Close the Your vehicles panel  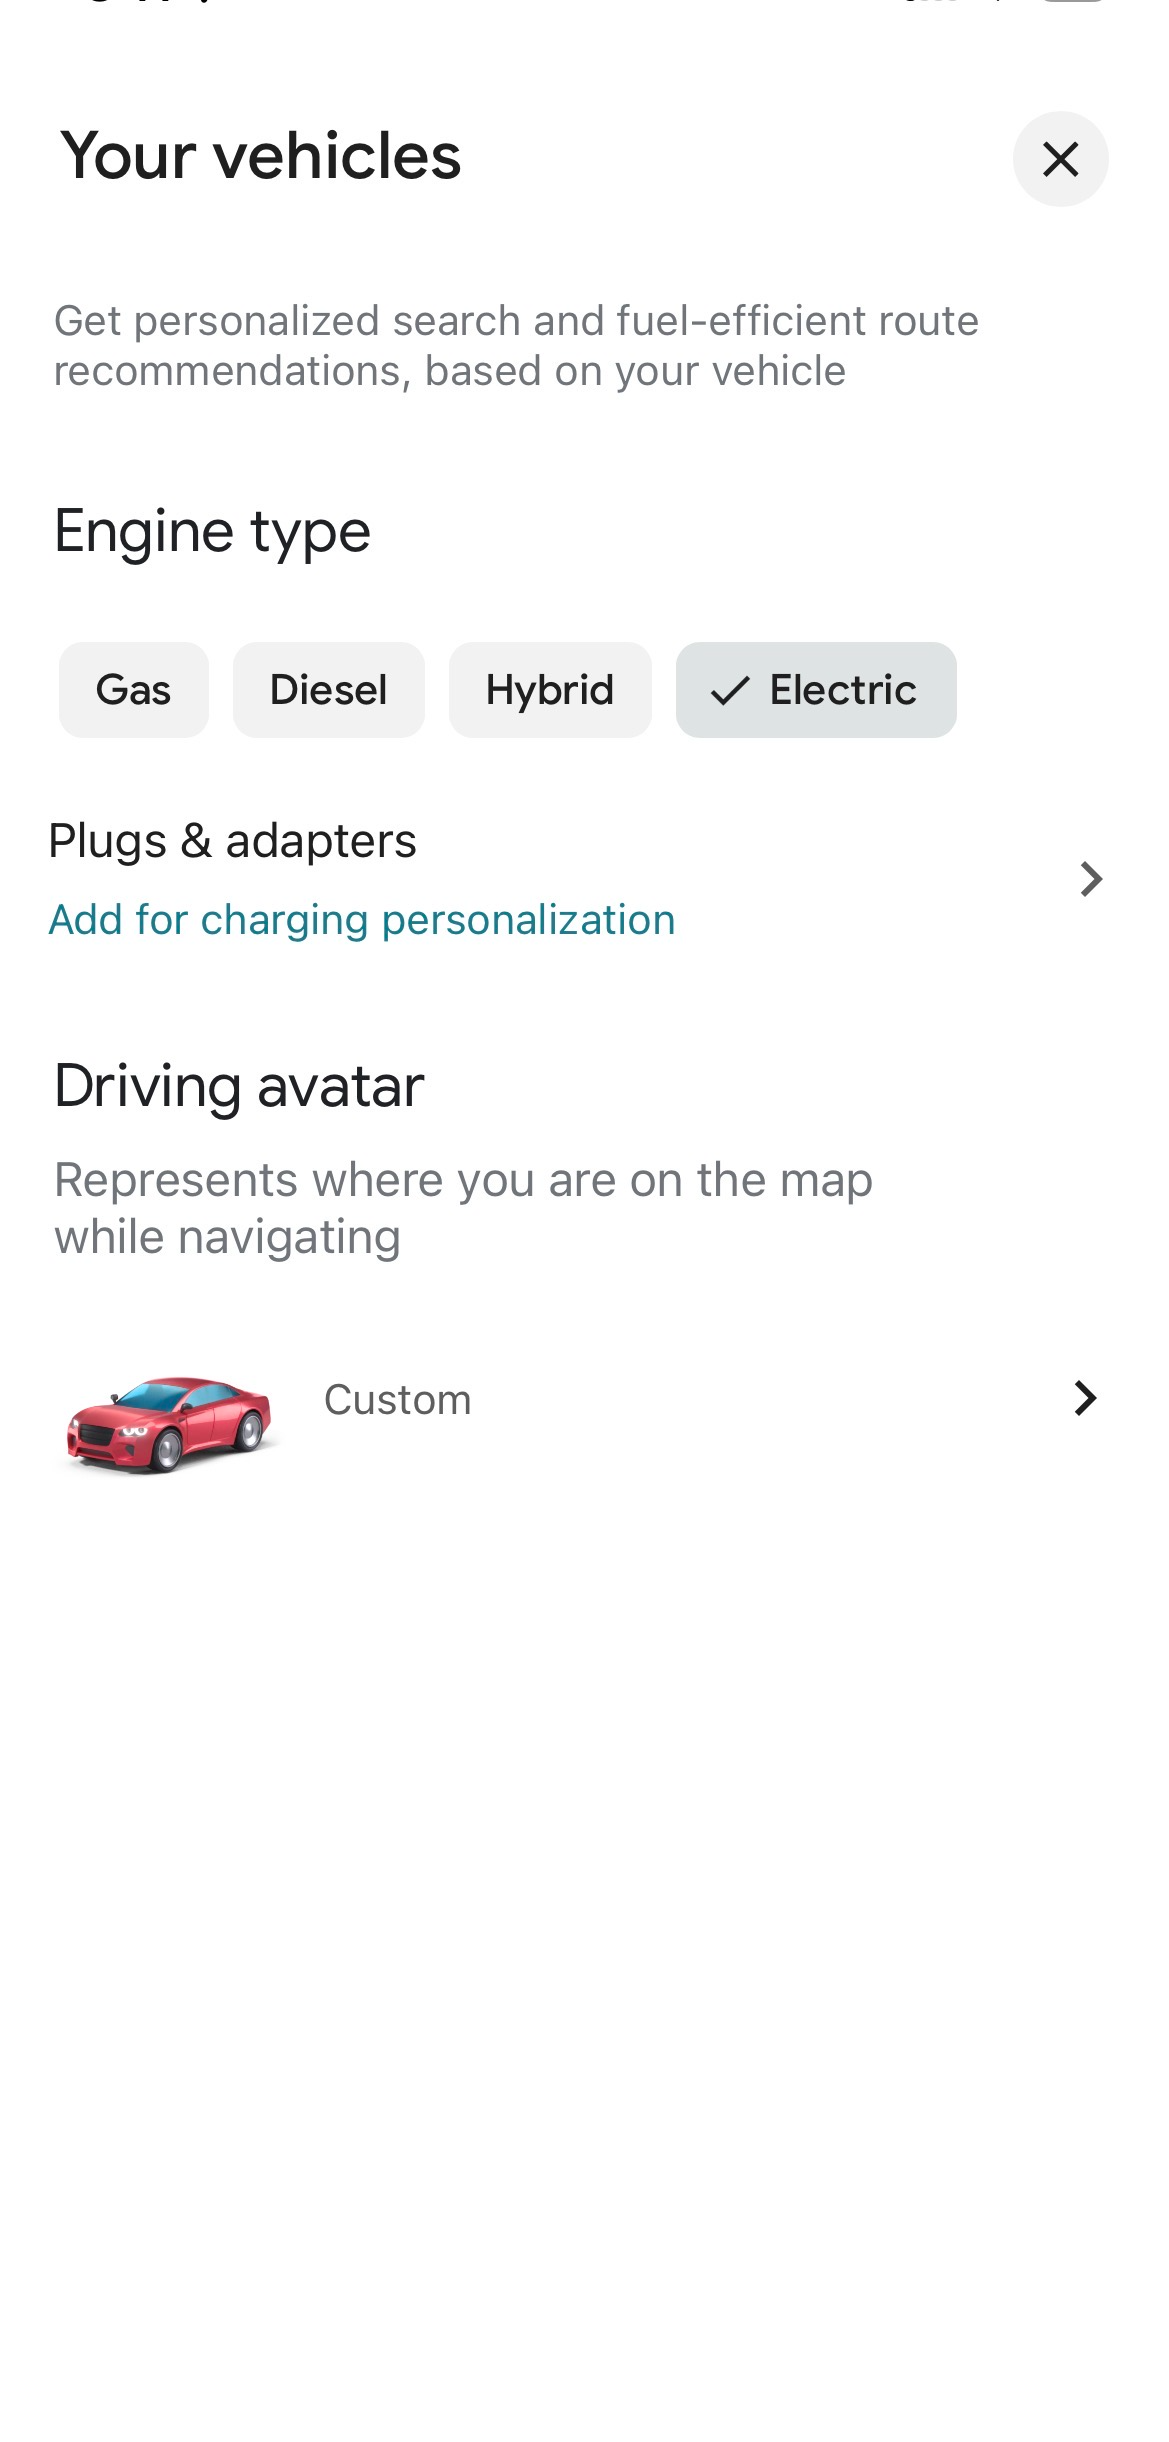tap(1059, 159)
